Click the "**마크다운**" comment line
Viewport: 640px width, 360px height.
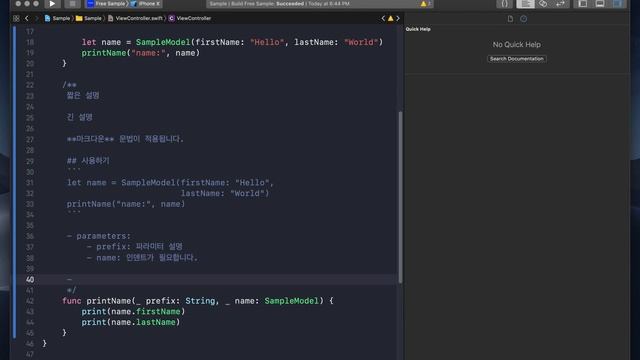tap(125, 139)
